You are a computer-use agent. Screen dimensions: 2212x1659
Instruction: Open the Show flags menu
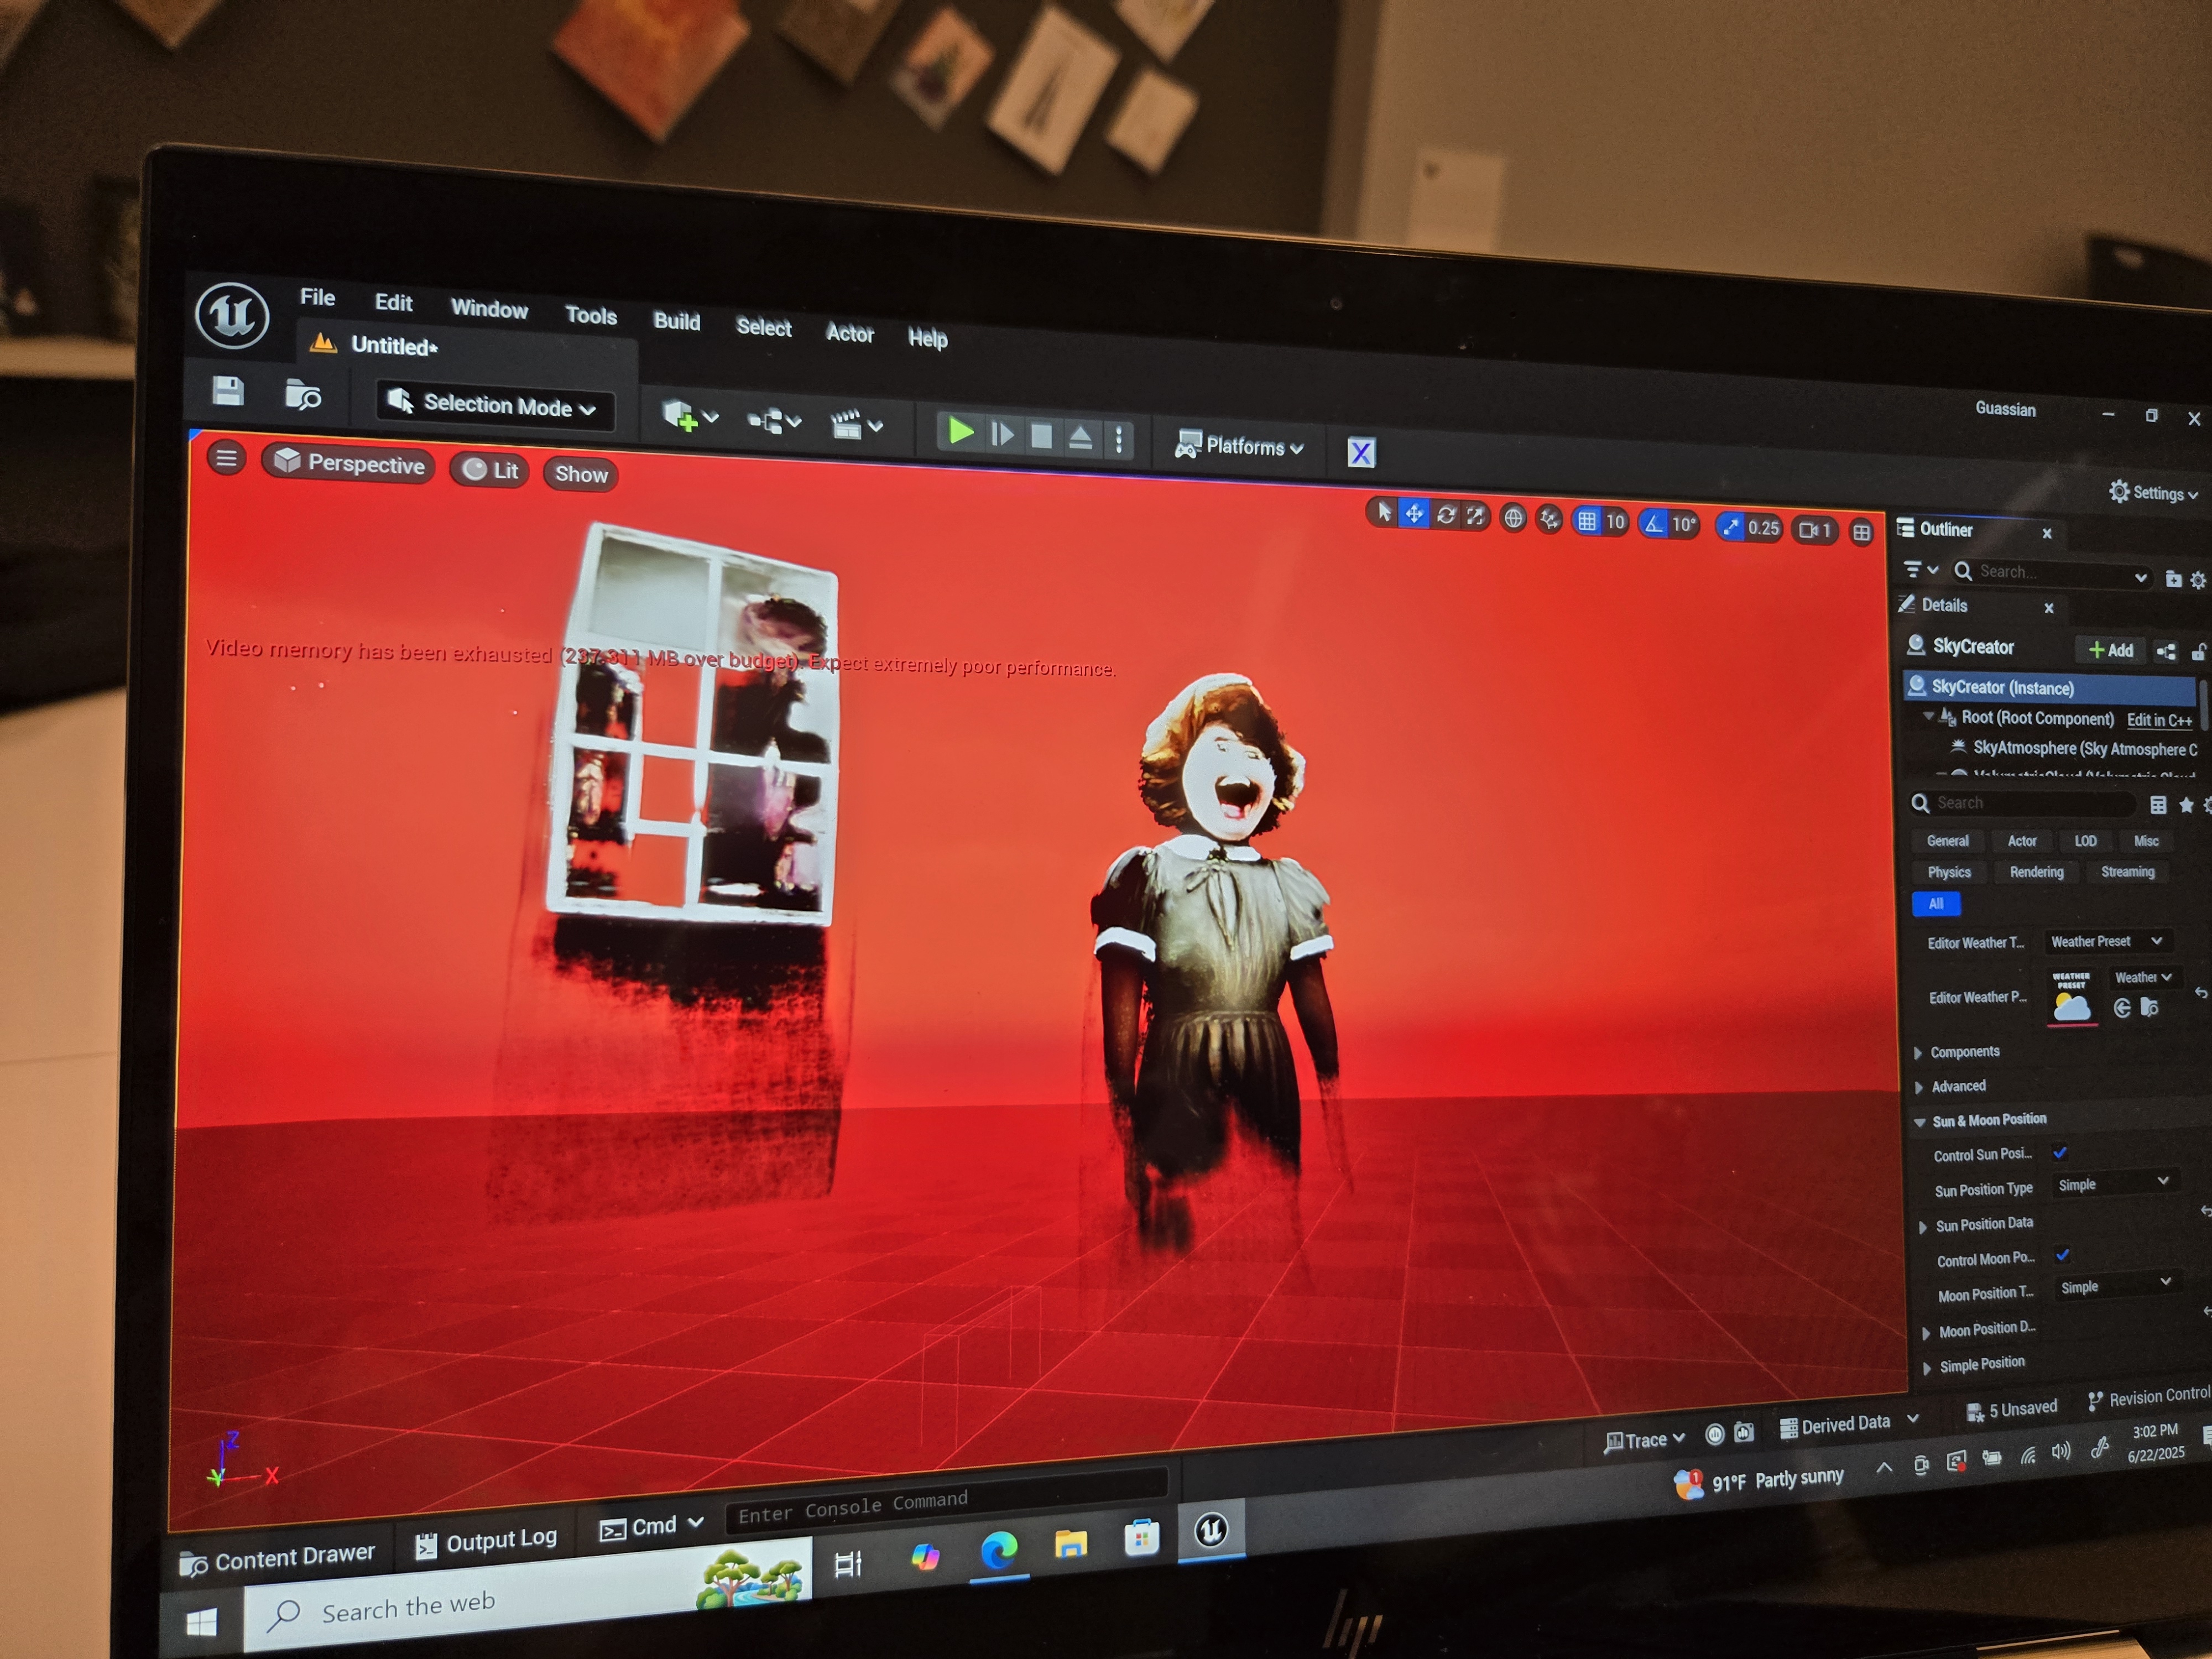[581, 474]
